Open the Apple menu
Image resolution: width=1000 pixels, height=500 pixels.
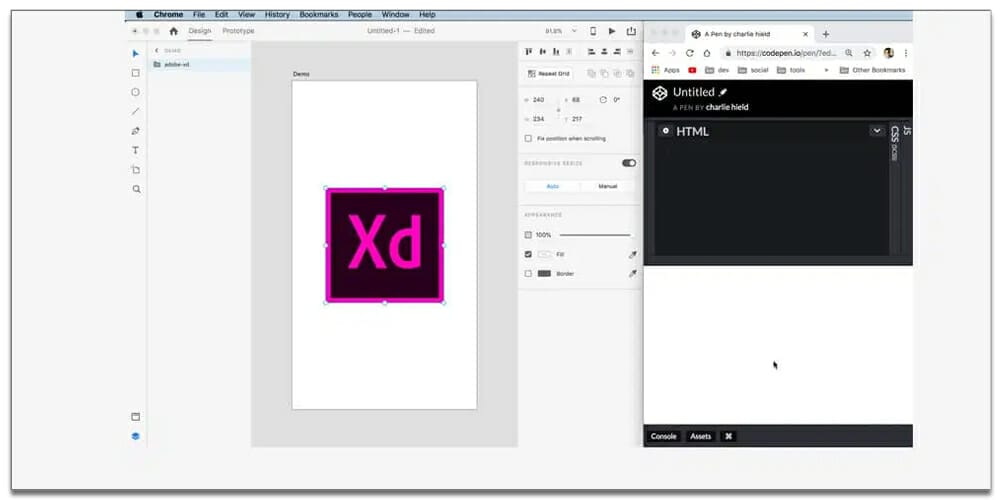140,14
